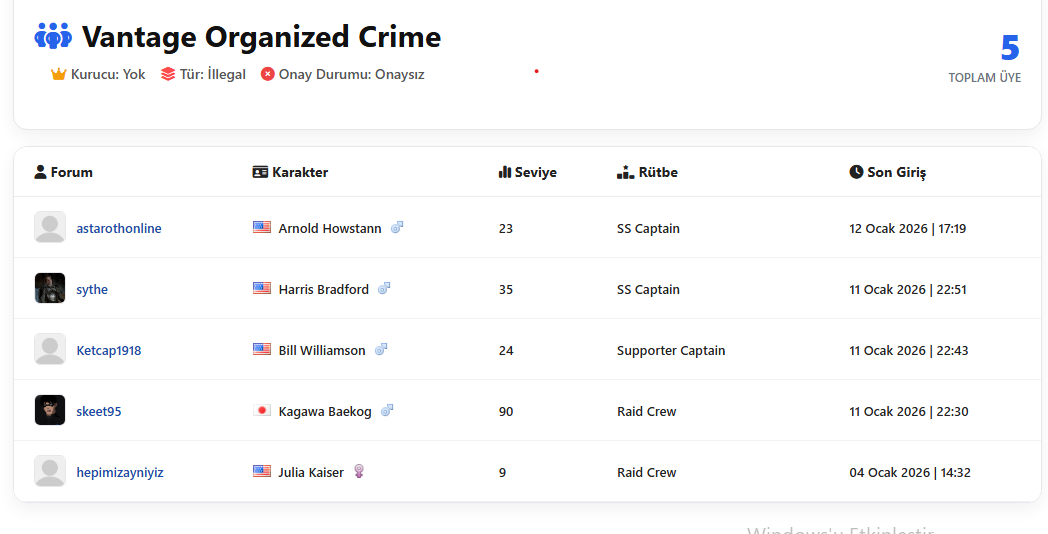Click the US flag next to Harris Bradford
Image resolution: width=1048 pixels, height=534 pixels.
[x=262, y=288]
